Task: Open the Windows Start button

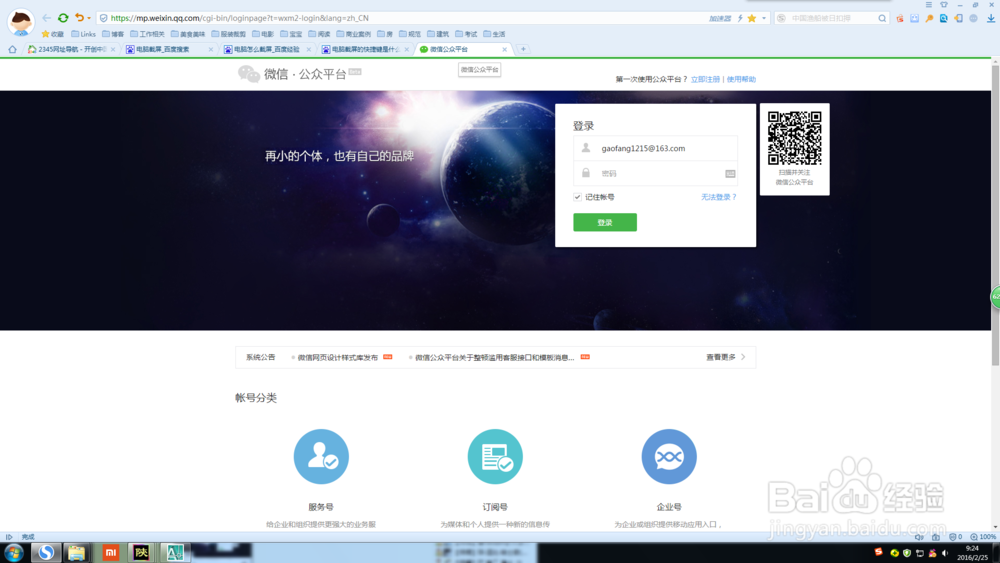Action: coord(14,553)
